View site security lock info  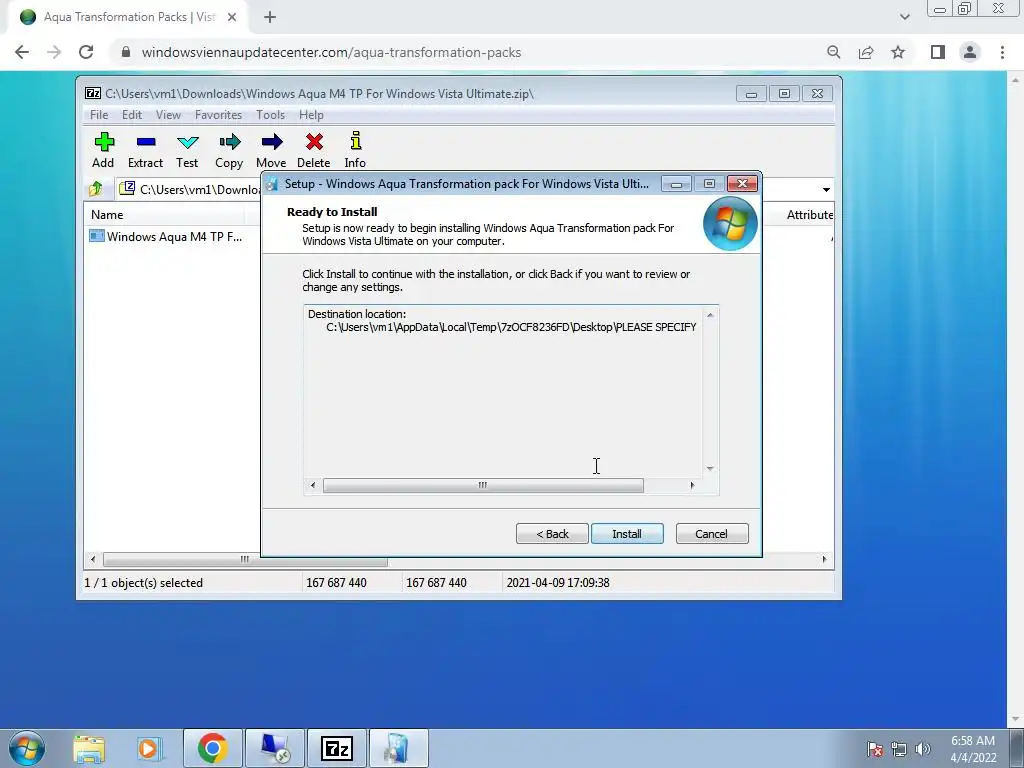[126, 52]
